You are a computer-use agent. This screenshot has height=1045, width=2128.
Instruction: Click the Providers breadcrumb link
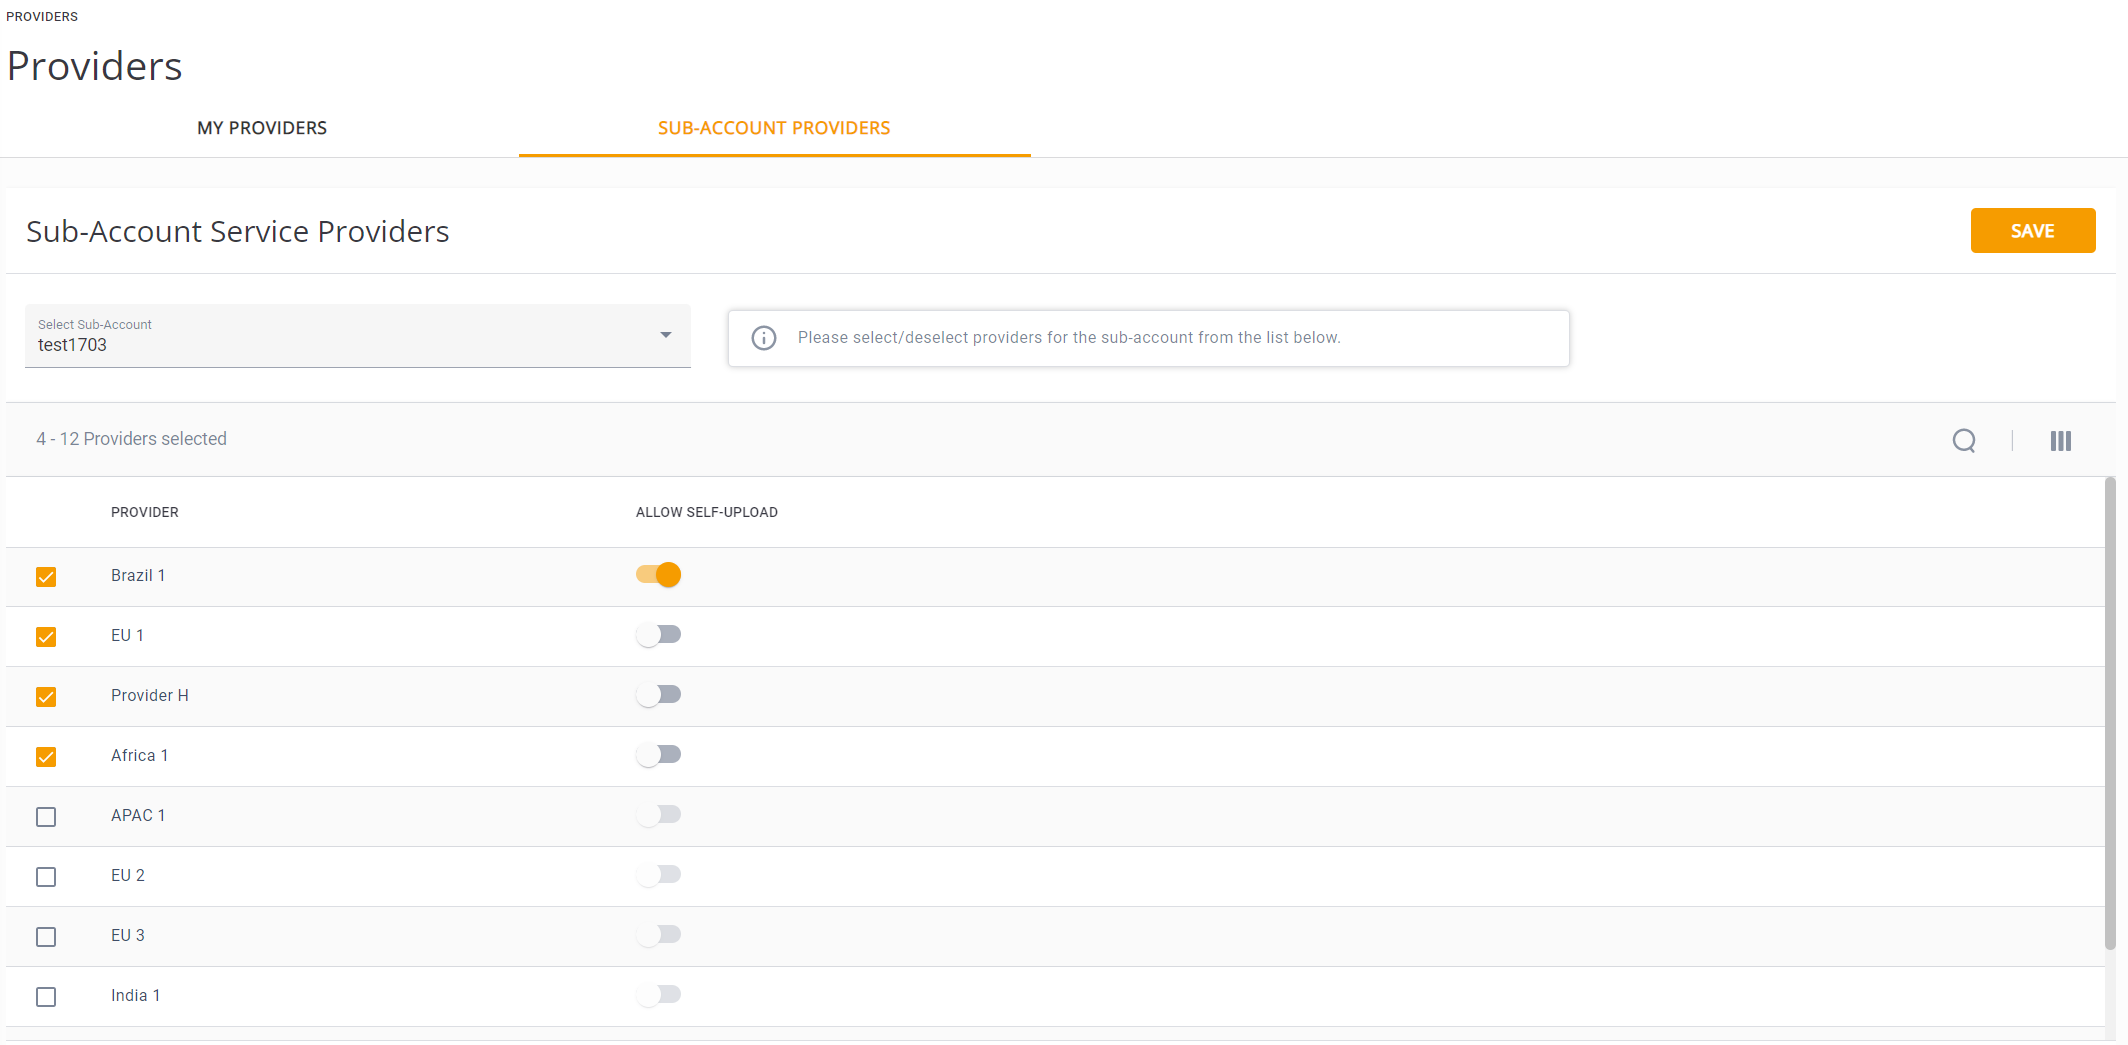[42, 17]
